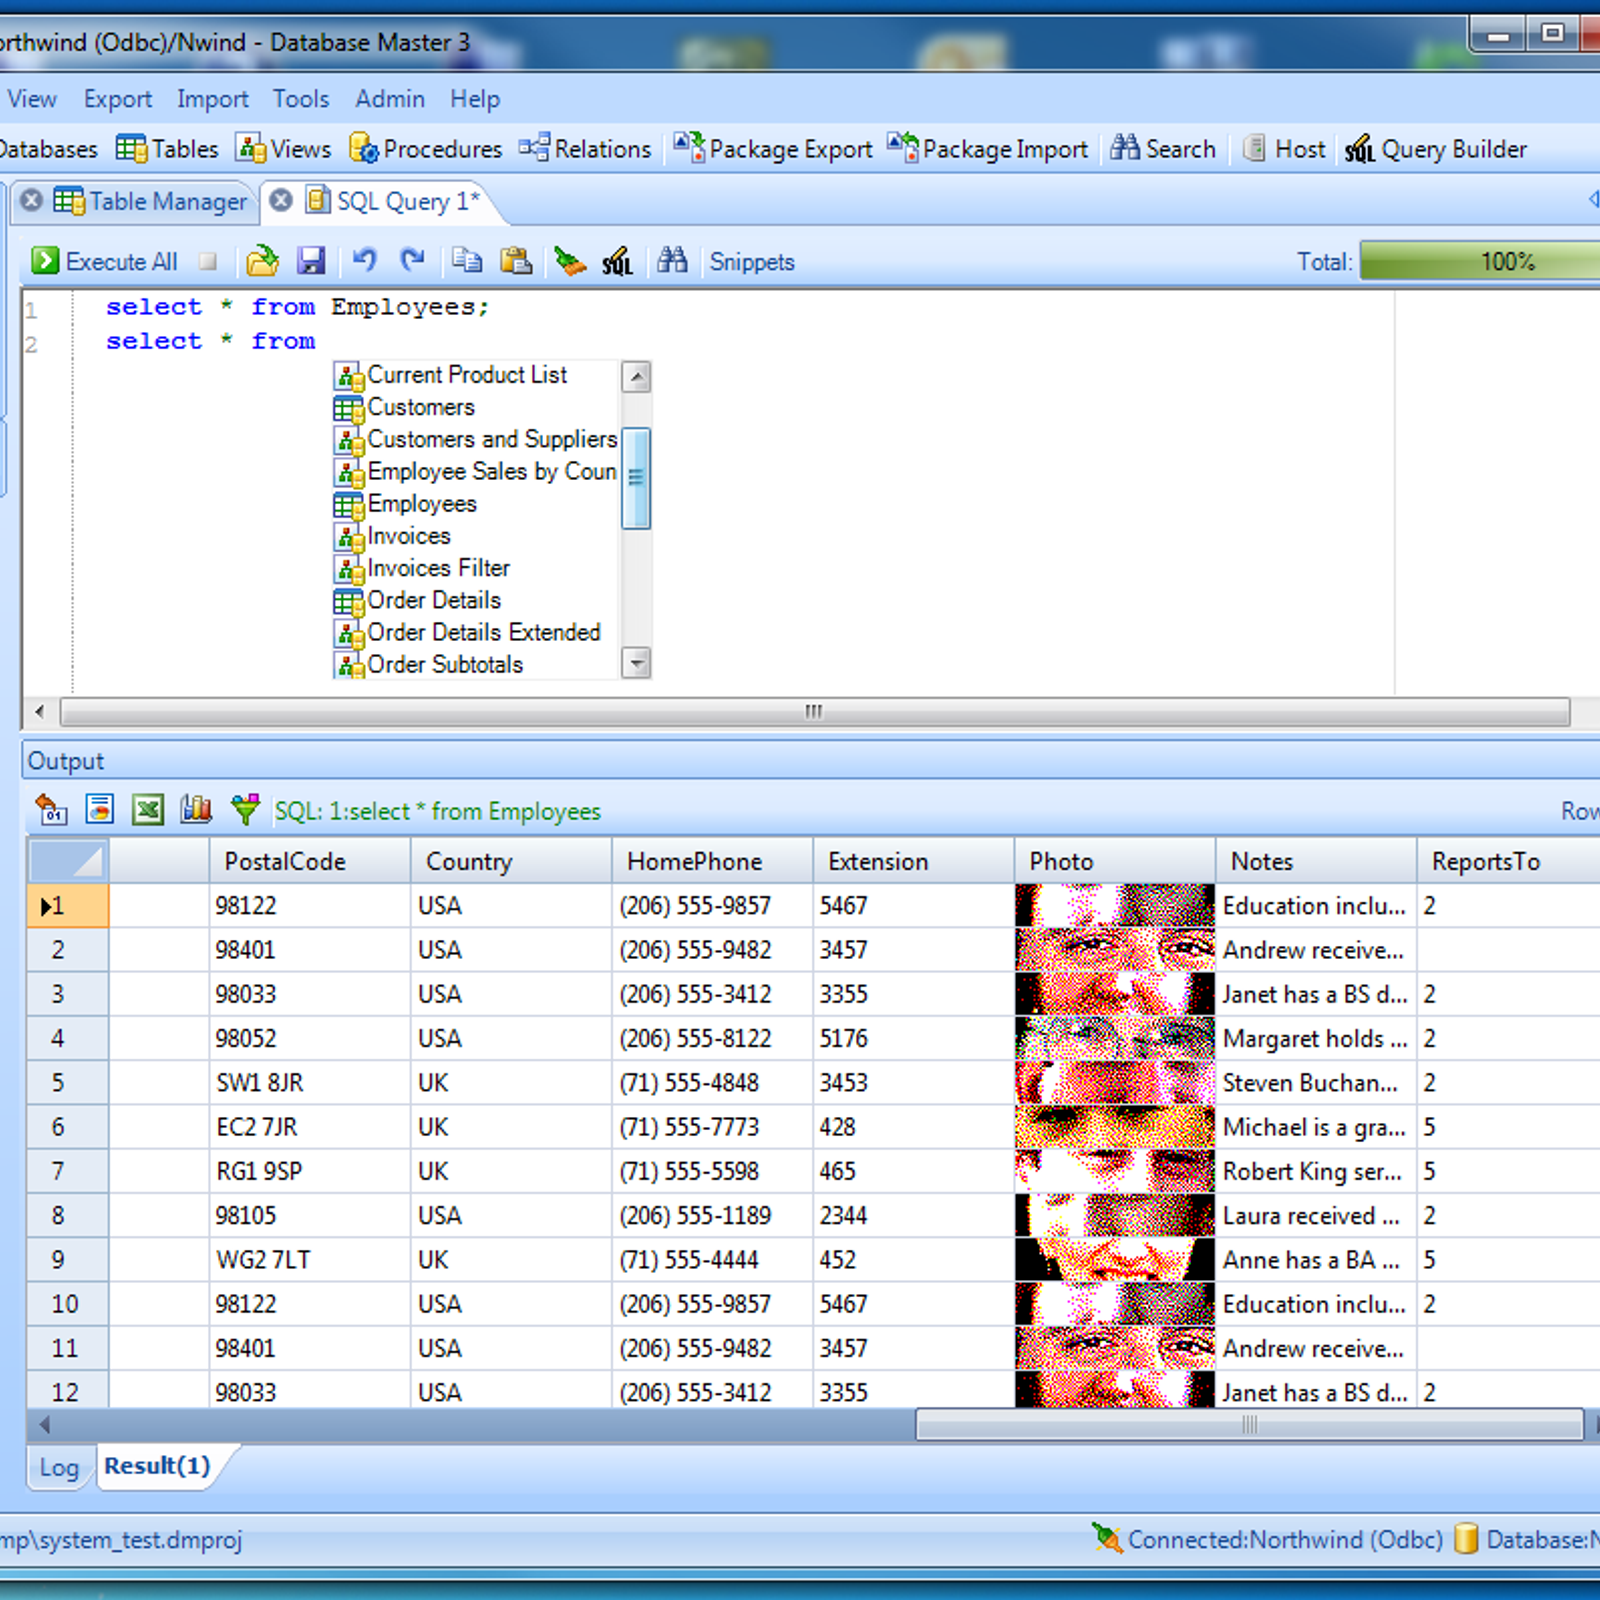Click the HomePhone column header
The width and height of the screenshot is (1600, 1600).
pyautogui.click(x=712, y=861)
